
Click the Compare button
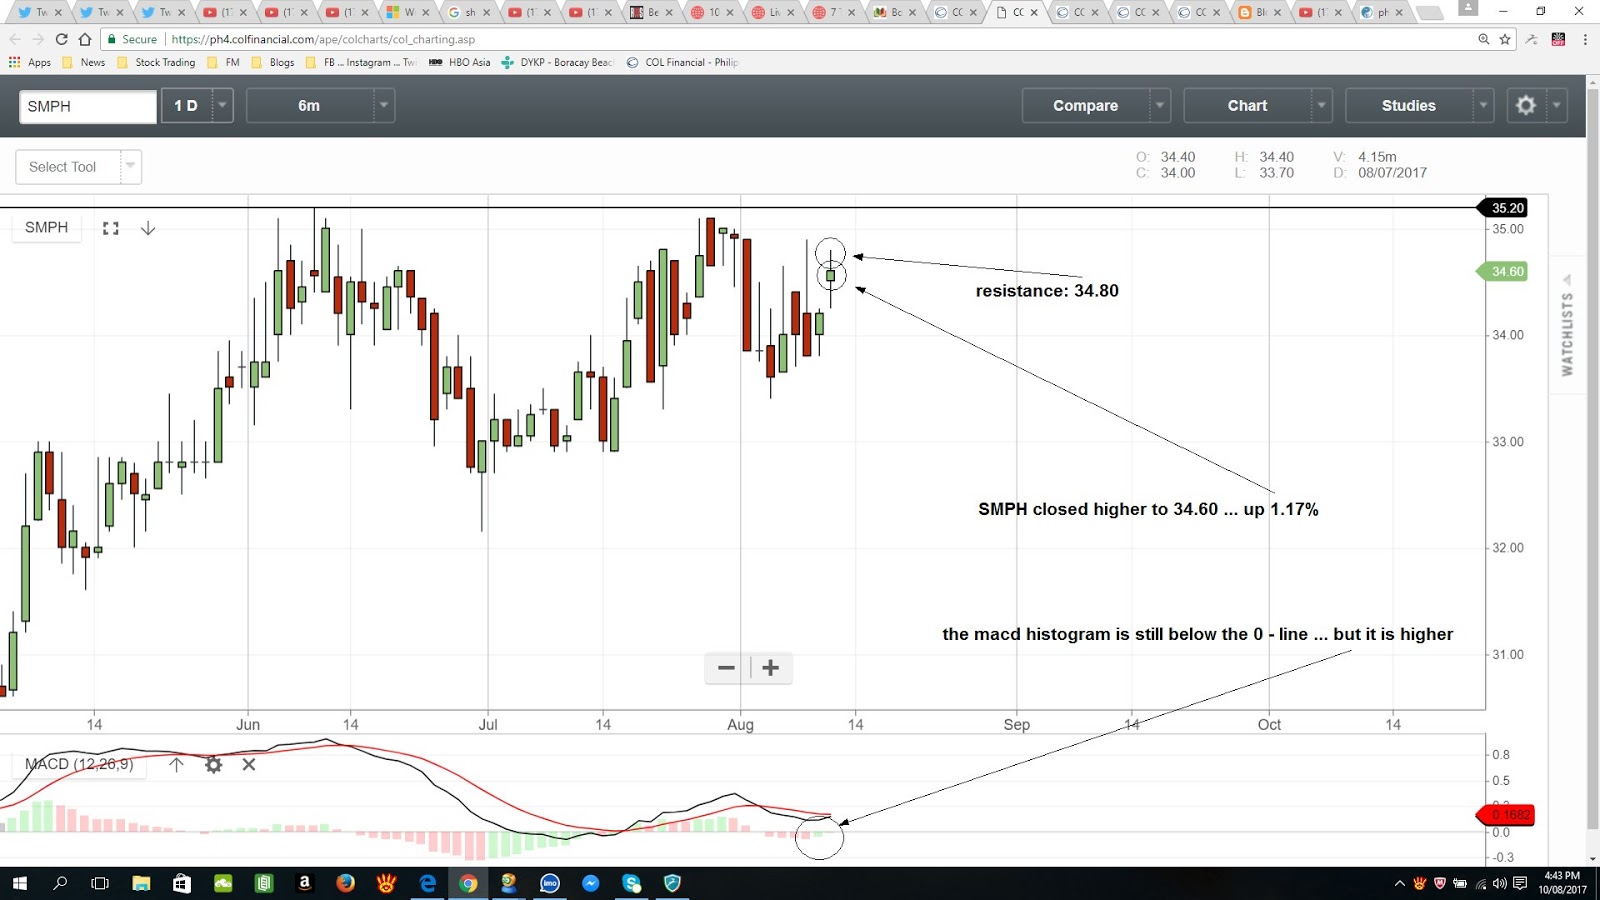click(x=1085, y=105)
